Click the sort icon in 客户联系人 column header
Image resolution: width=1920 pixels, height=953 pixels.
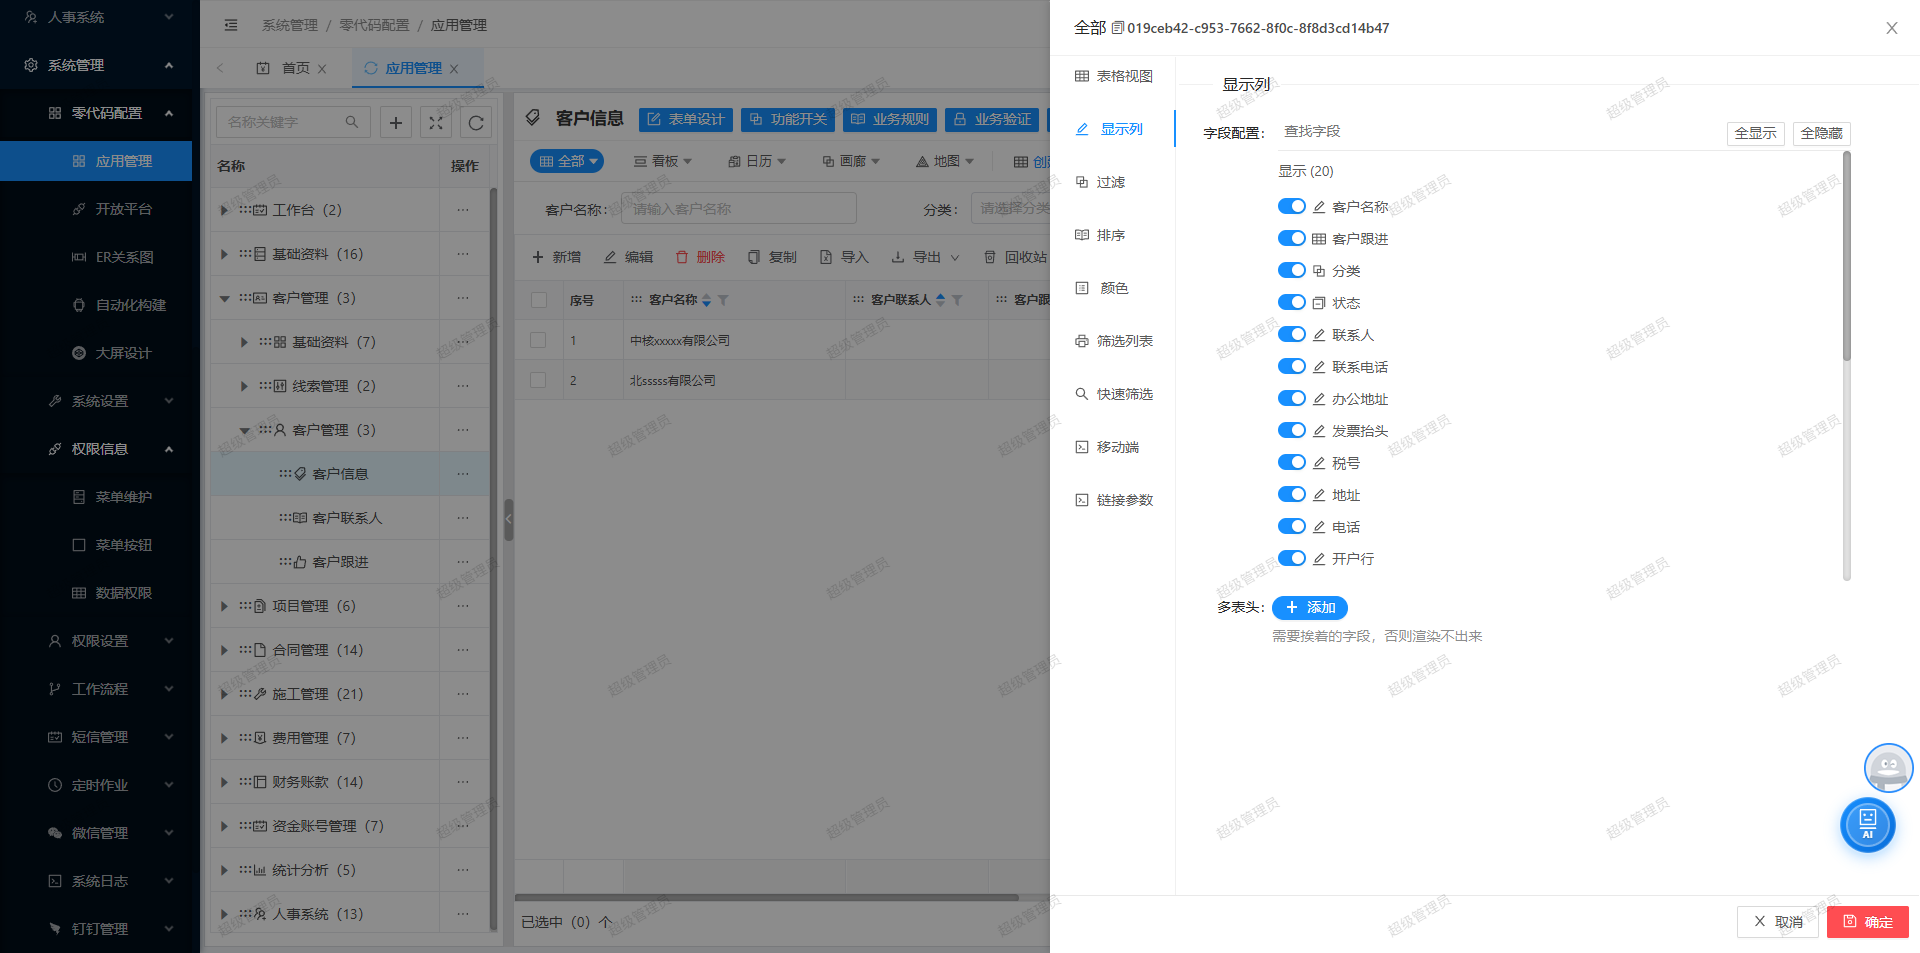(x=940, y=300)
